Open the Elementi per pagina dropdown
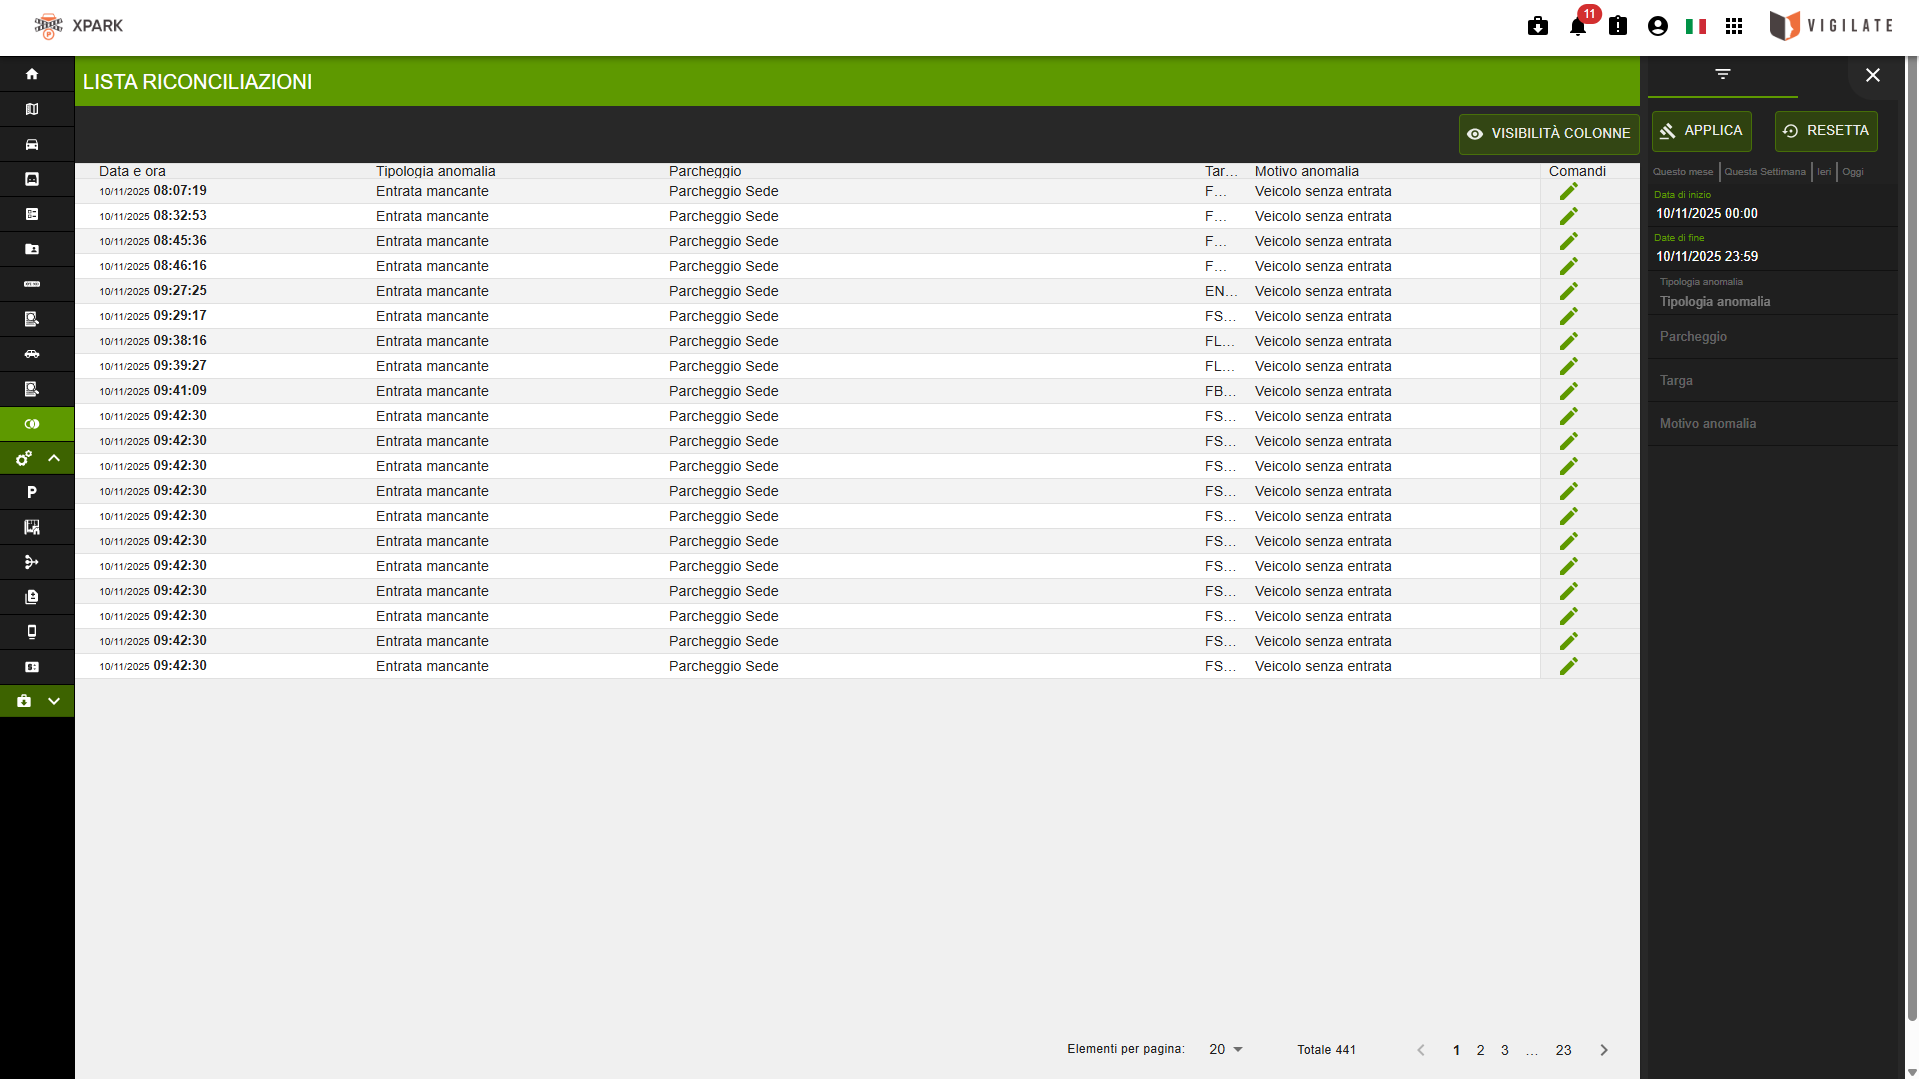This screenshot has height=1079, width=1919. tap(1225, 1049)
